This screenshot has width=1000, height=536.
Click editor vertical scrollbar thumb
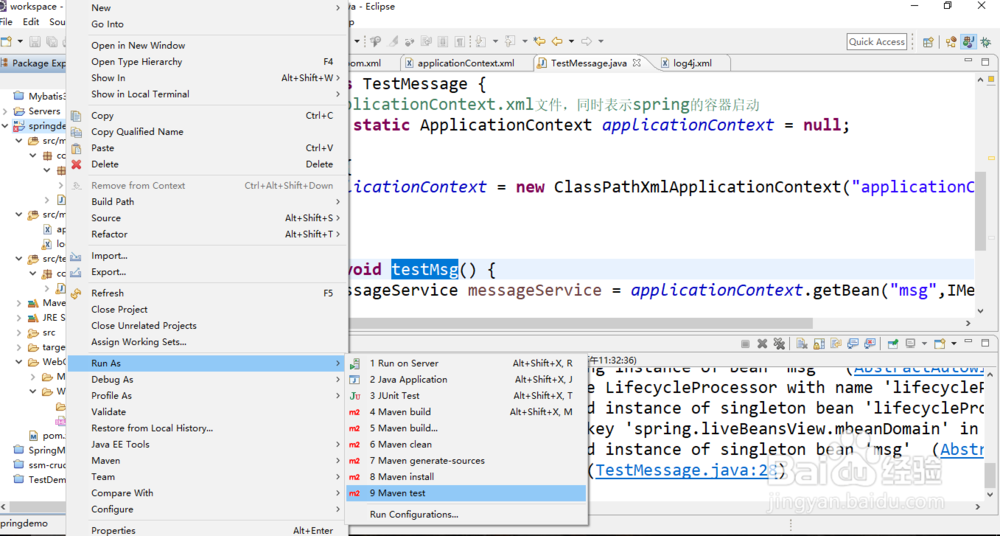tap(981, 211)
